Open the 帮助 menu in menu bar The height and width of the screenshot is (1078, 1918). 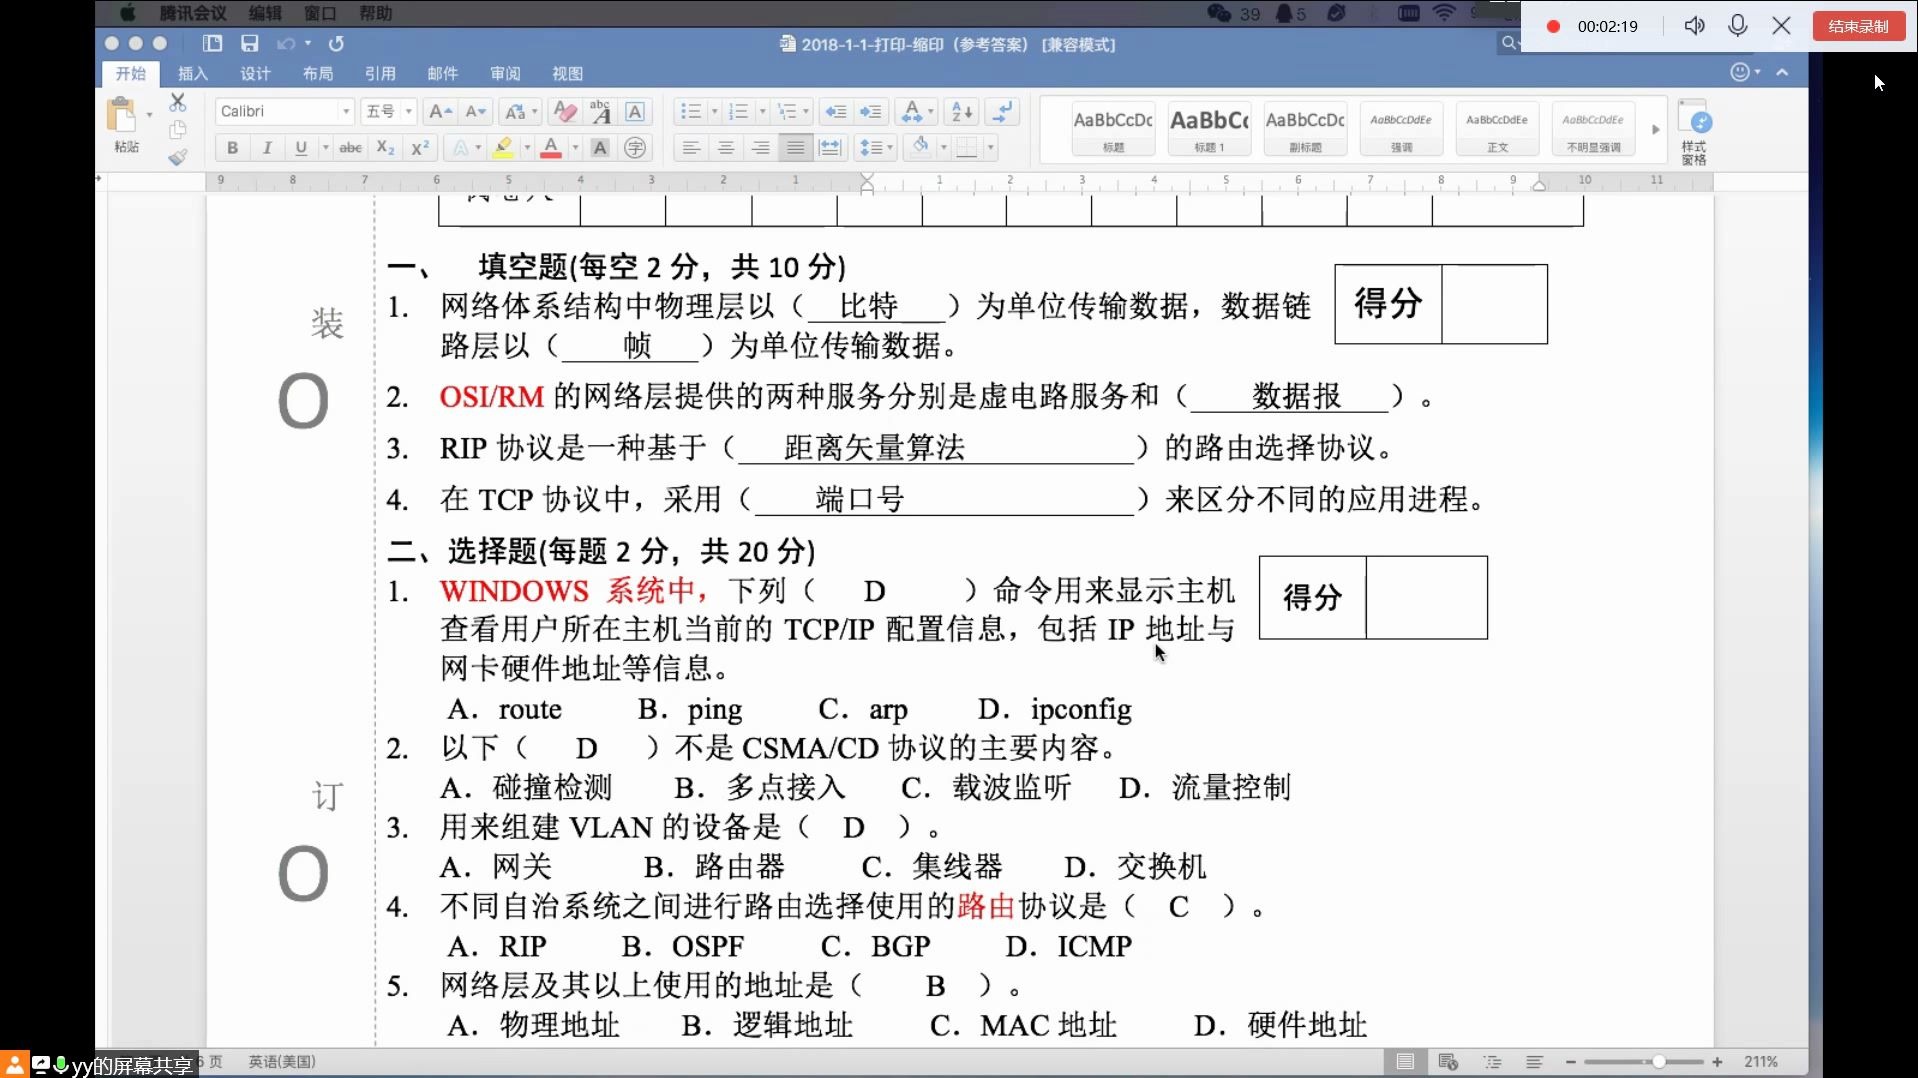coord(376,13)
